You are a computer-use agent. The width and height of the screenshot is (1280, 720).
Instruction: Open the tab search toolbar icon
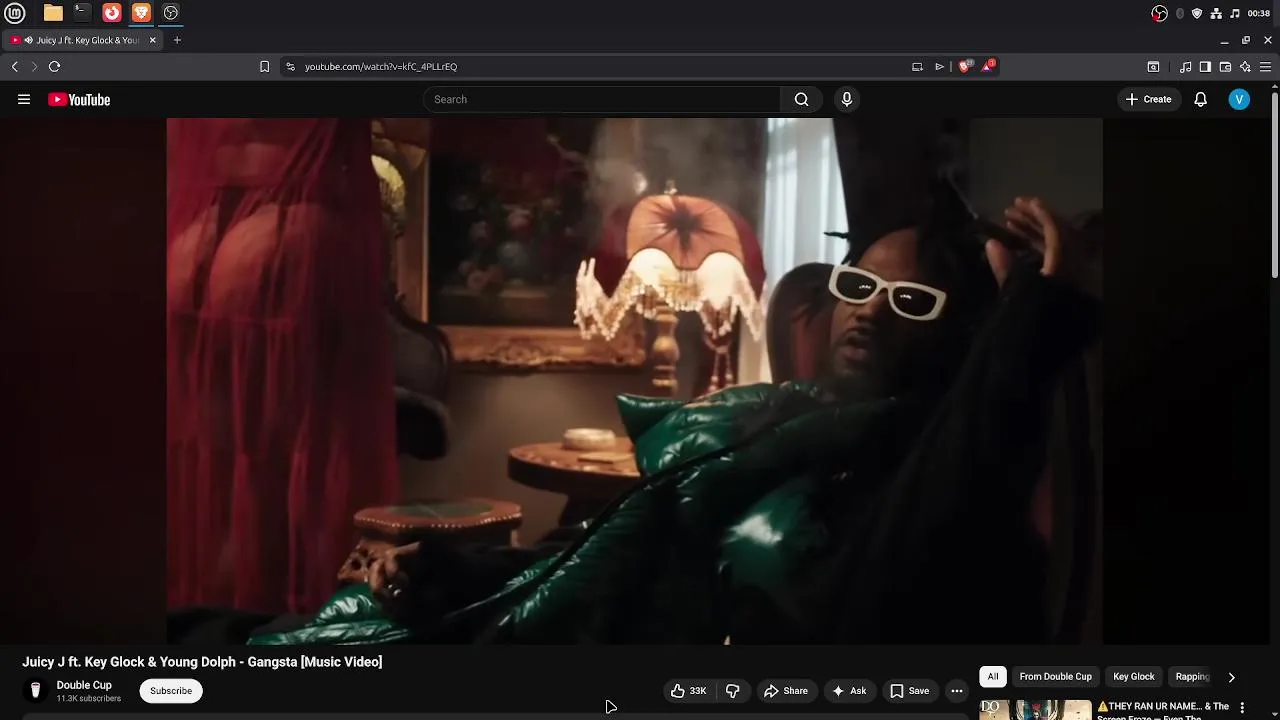click(x=1153, y=66)
